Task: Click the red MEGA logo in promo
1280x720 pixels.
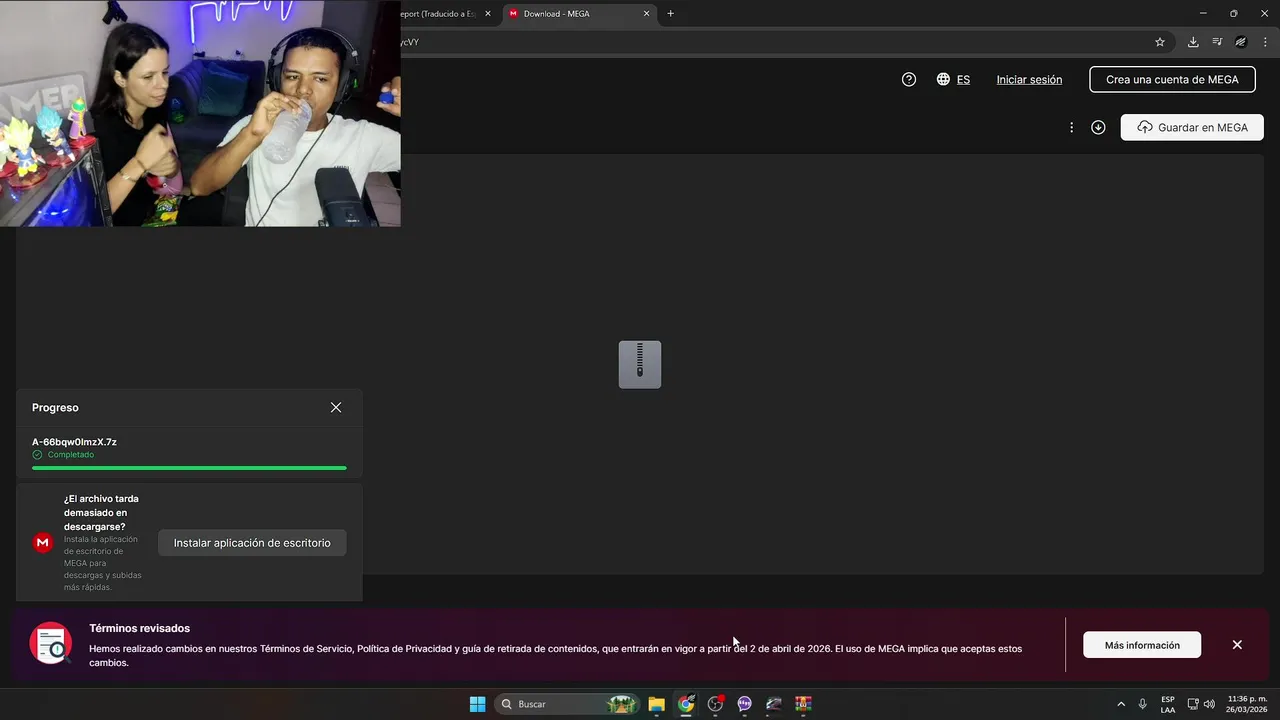Action: click(x=43, y=543)
